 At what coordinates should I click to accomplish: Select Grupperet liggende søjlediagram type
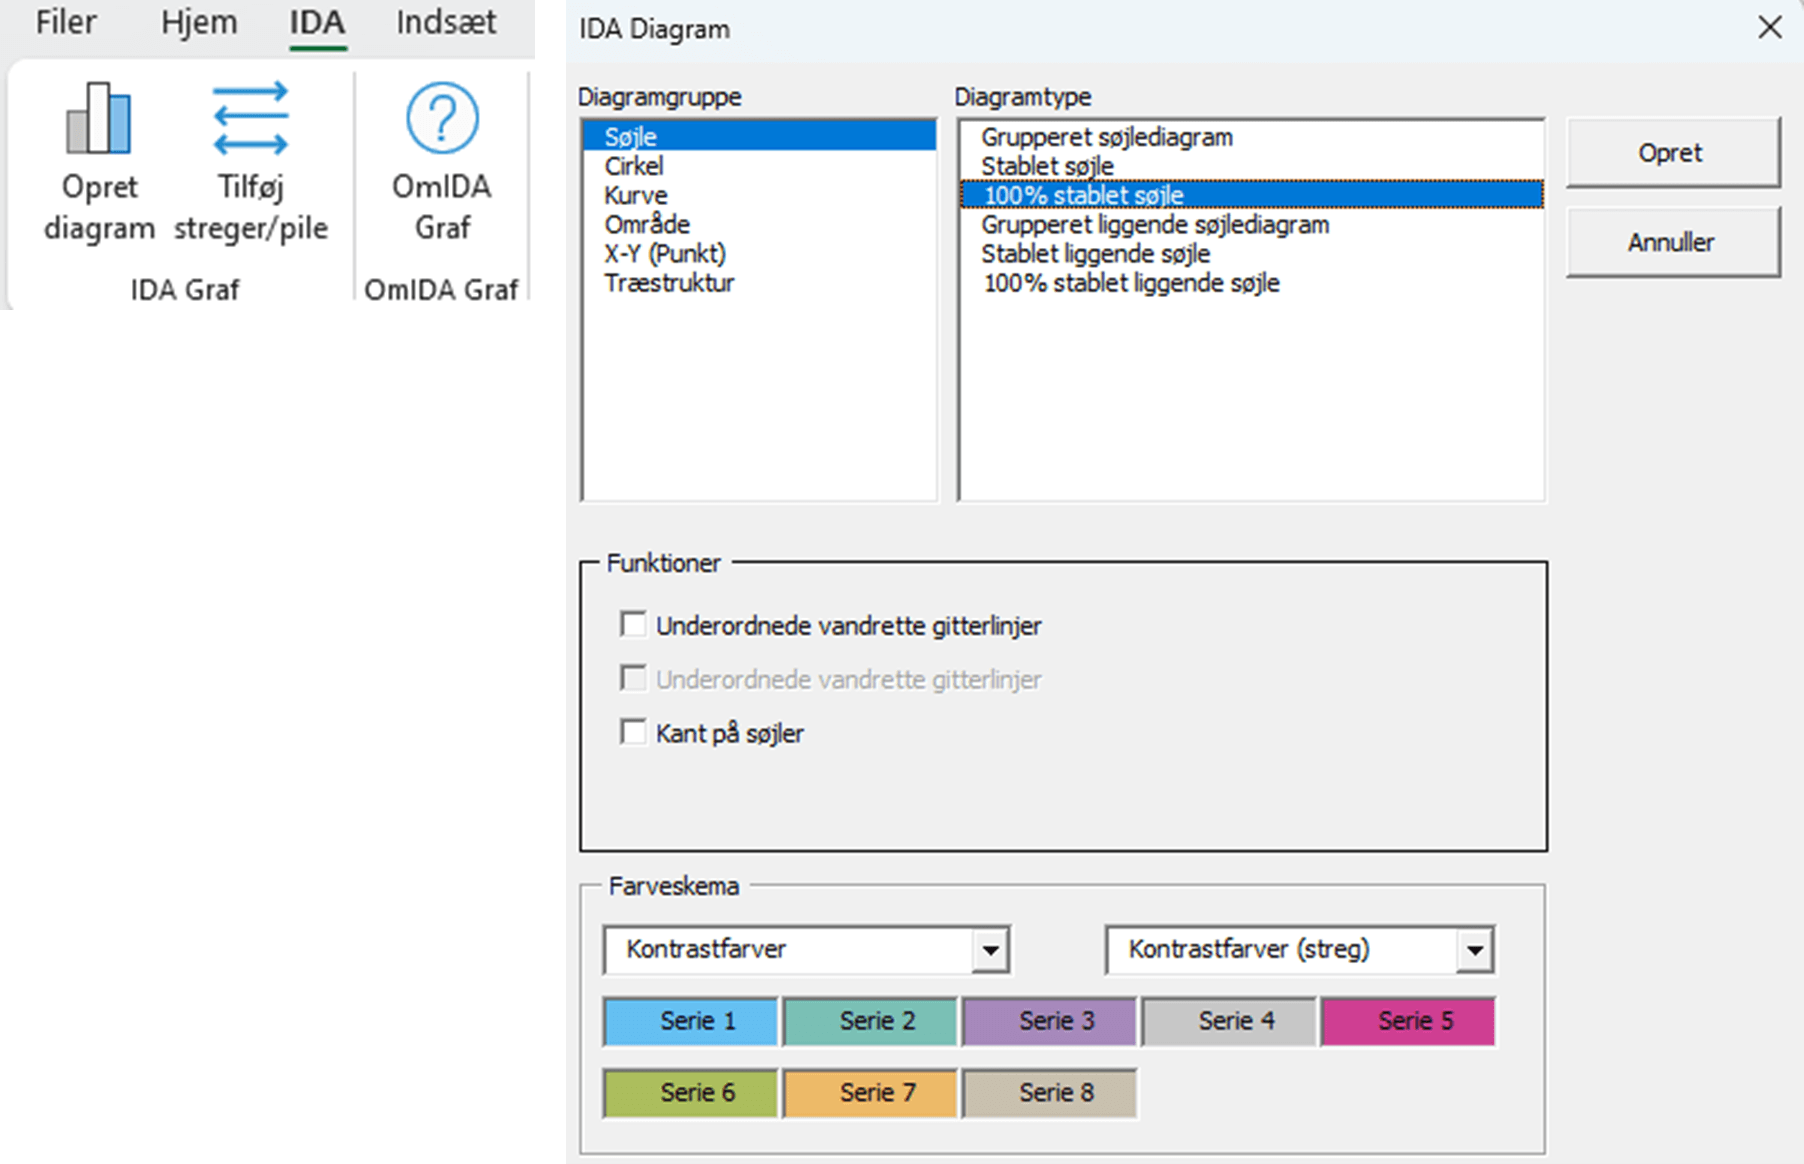[1155, 224]
